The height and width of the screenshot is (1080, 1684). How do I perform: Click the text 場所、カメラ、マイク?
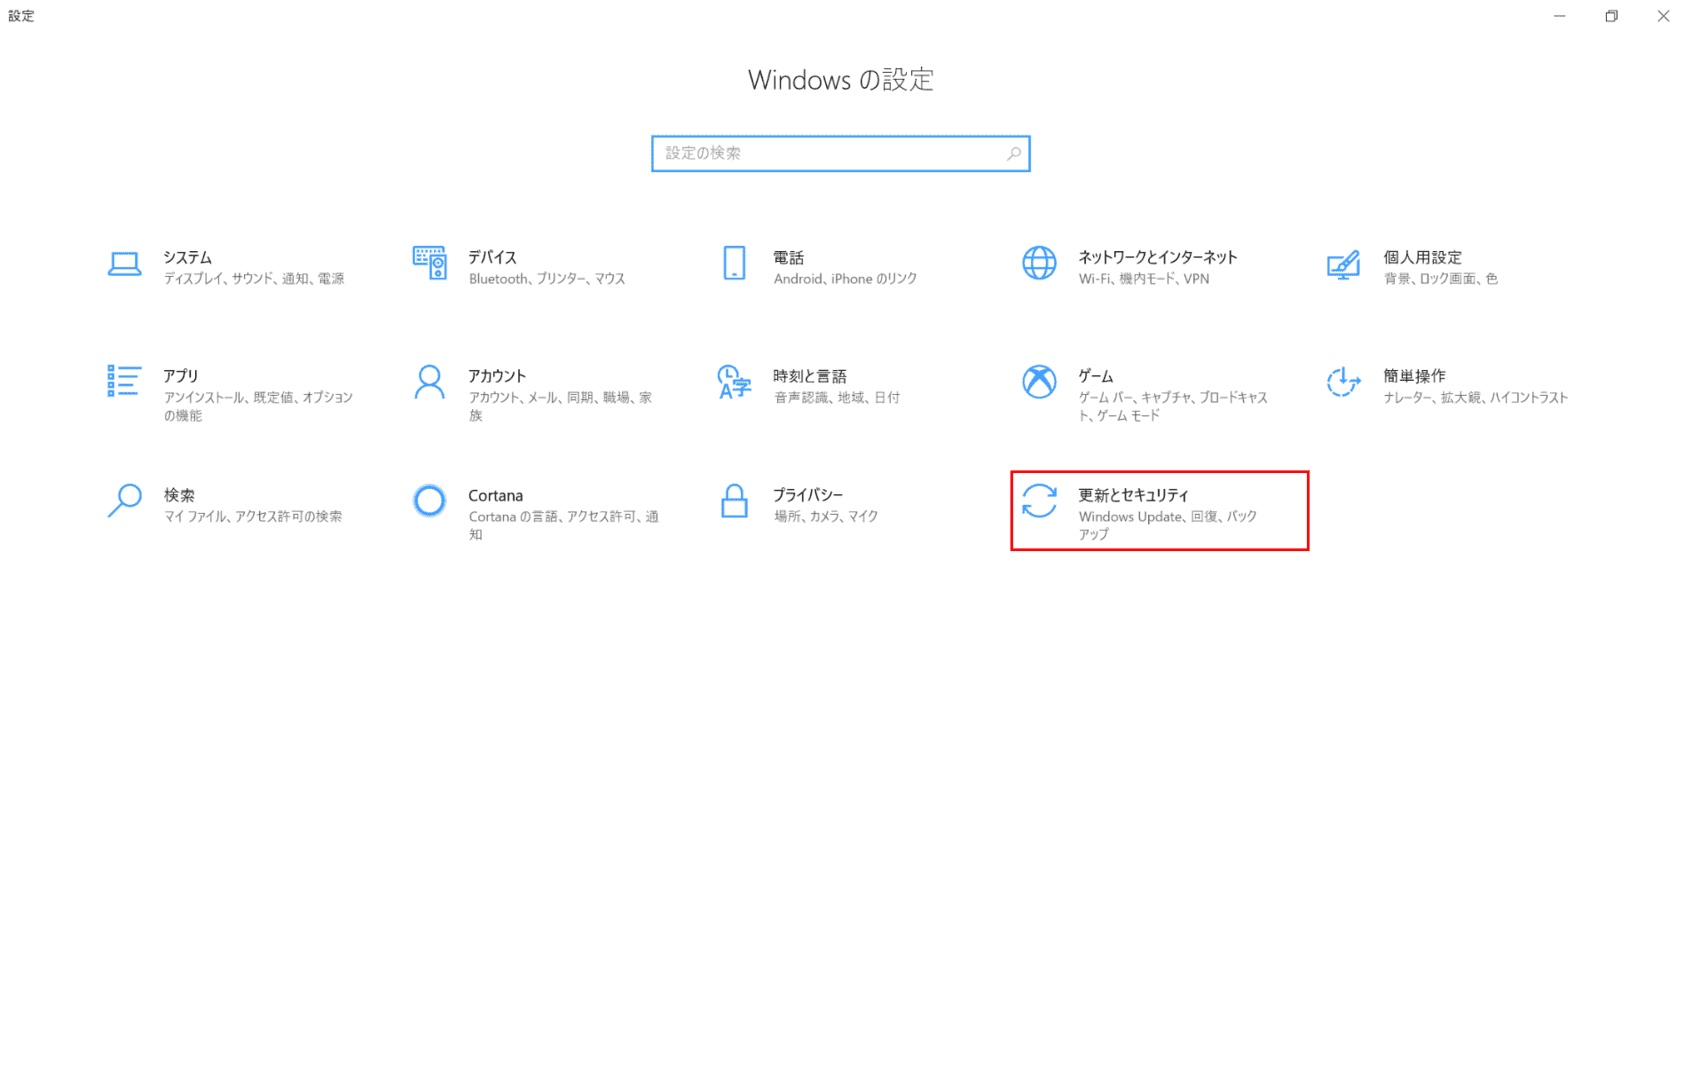coord(826,517)
